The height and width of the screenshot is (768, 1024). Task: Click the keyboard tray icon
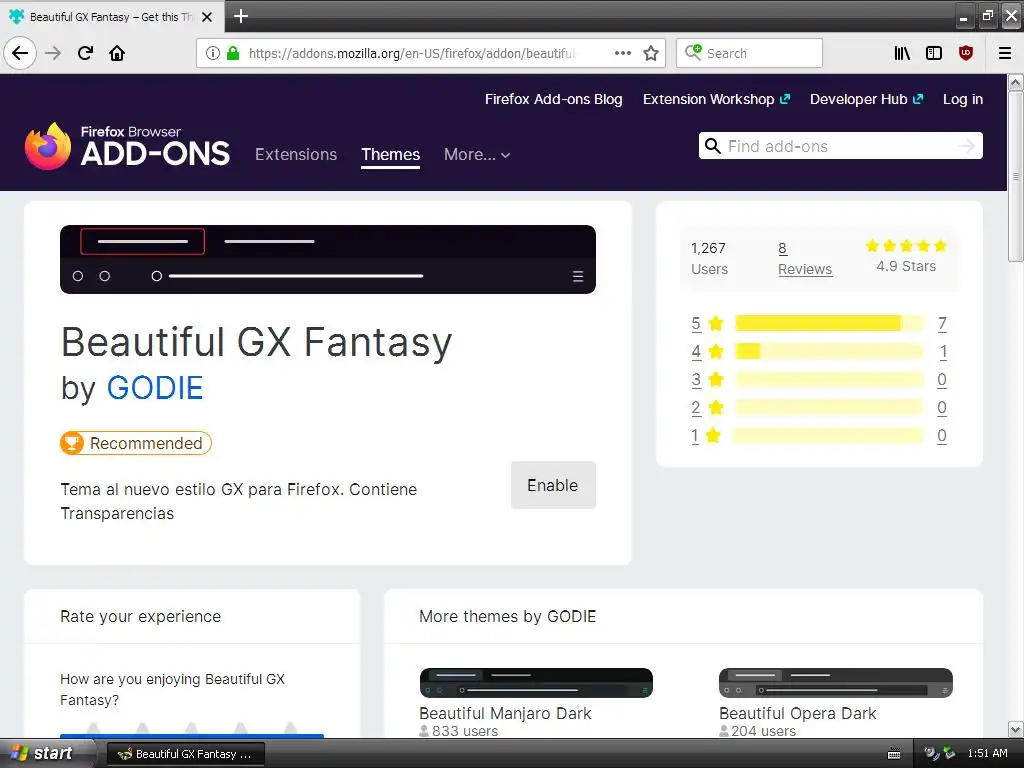[894, 754]
